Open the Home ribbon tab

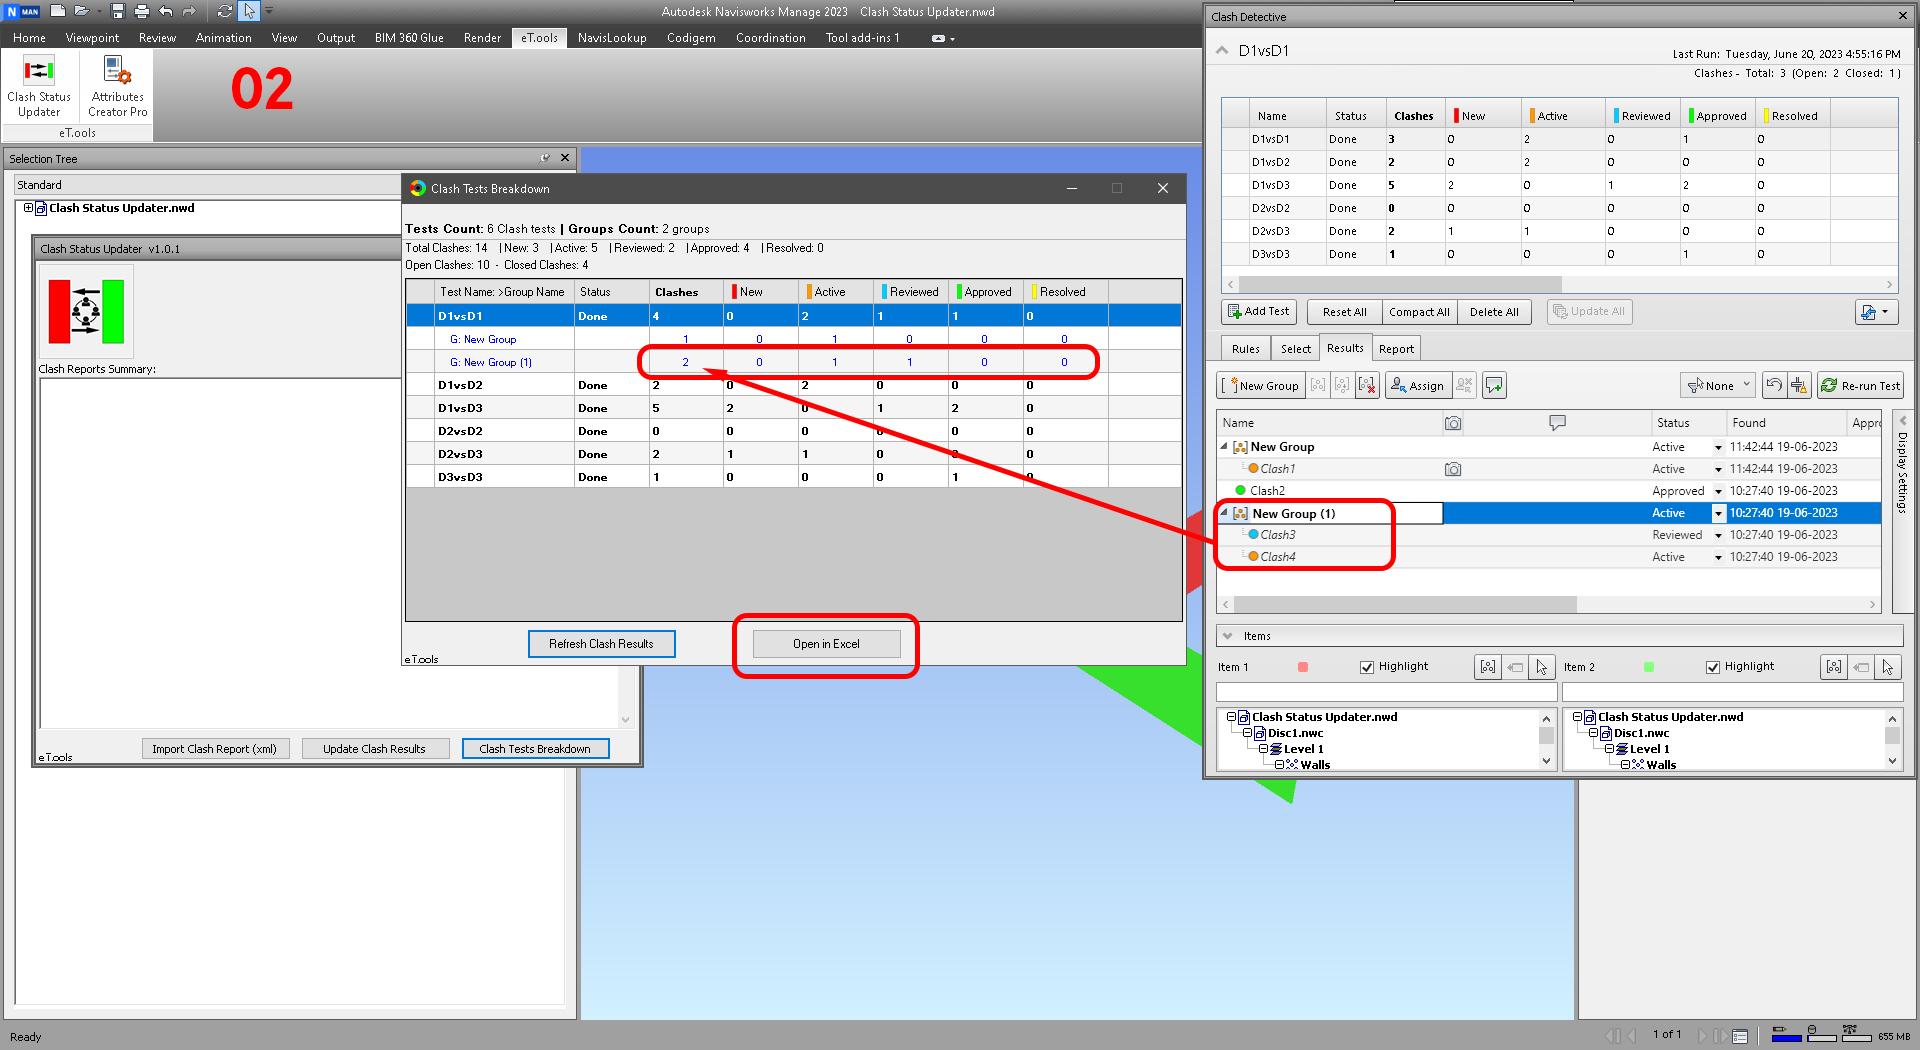(x=29, y=38)
